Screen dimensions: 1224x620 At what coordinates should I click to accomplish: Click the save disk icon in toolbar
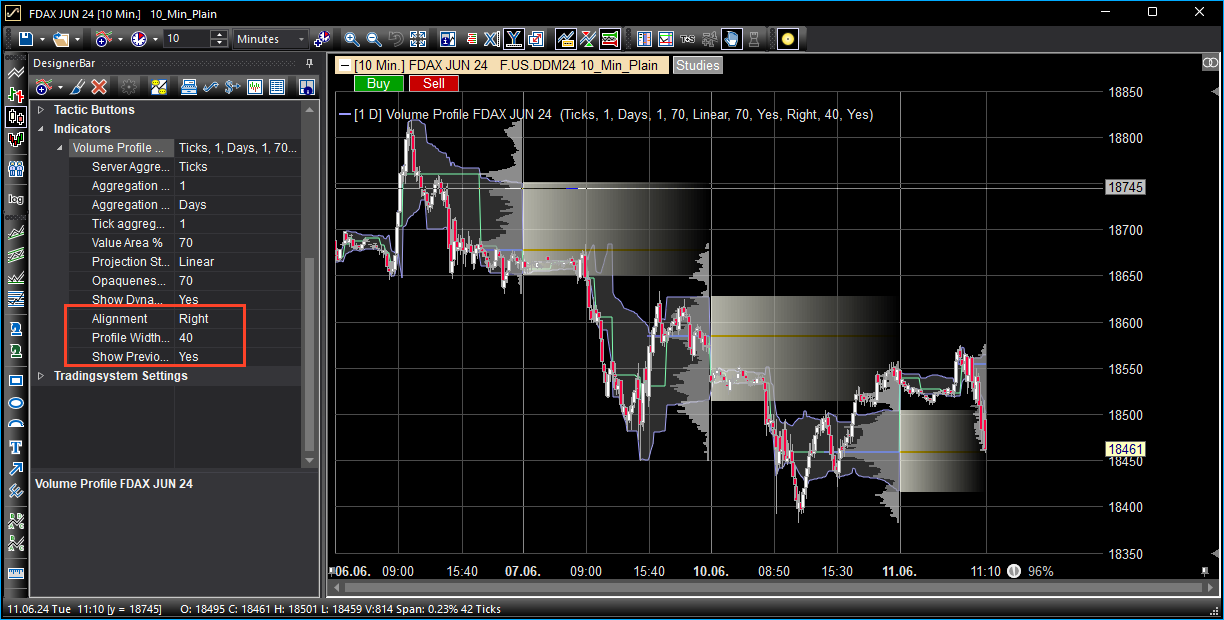pos(26,39)
